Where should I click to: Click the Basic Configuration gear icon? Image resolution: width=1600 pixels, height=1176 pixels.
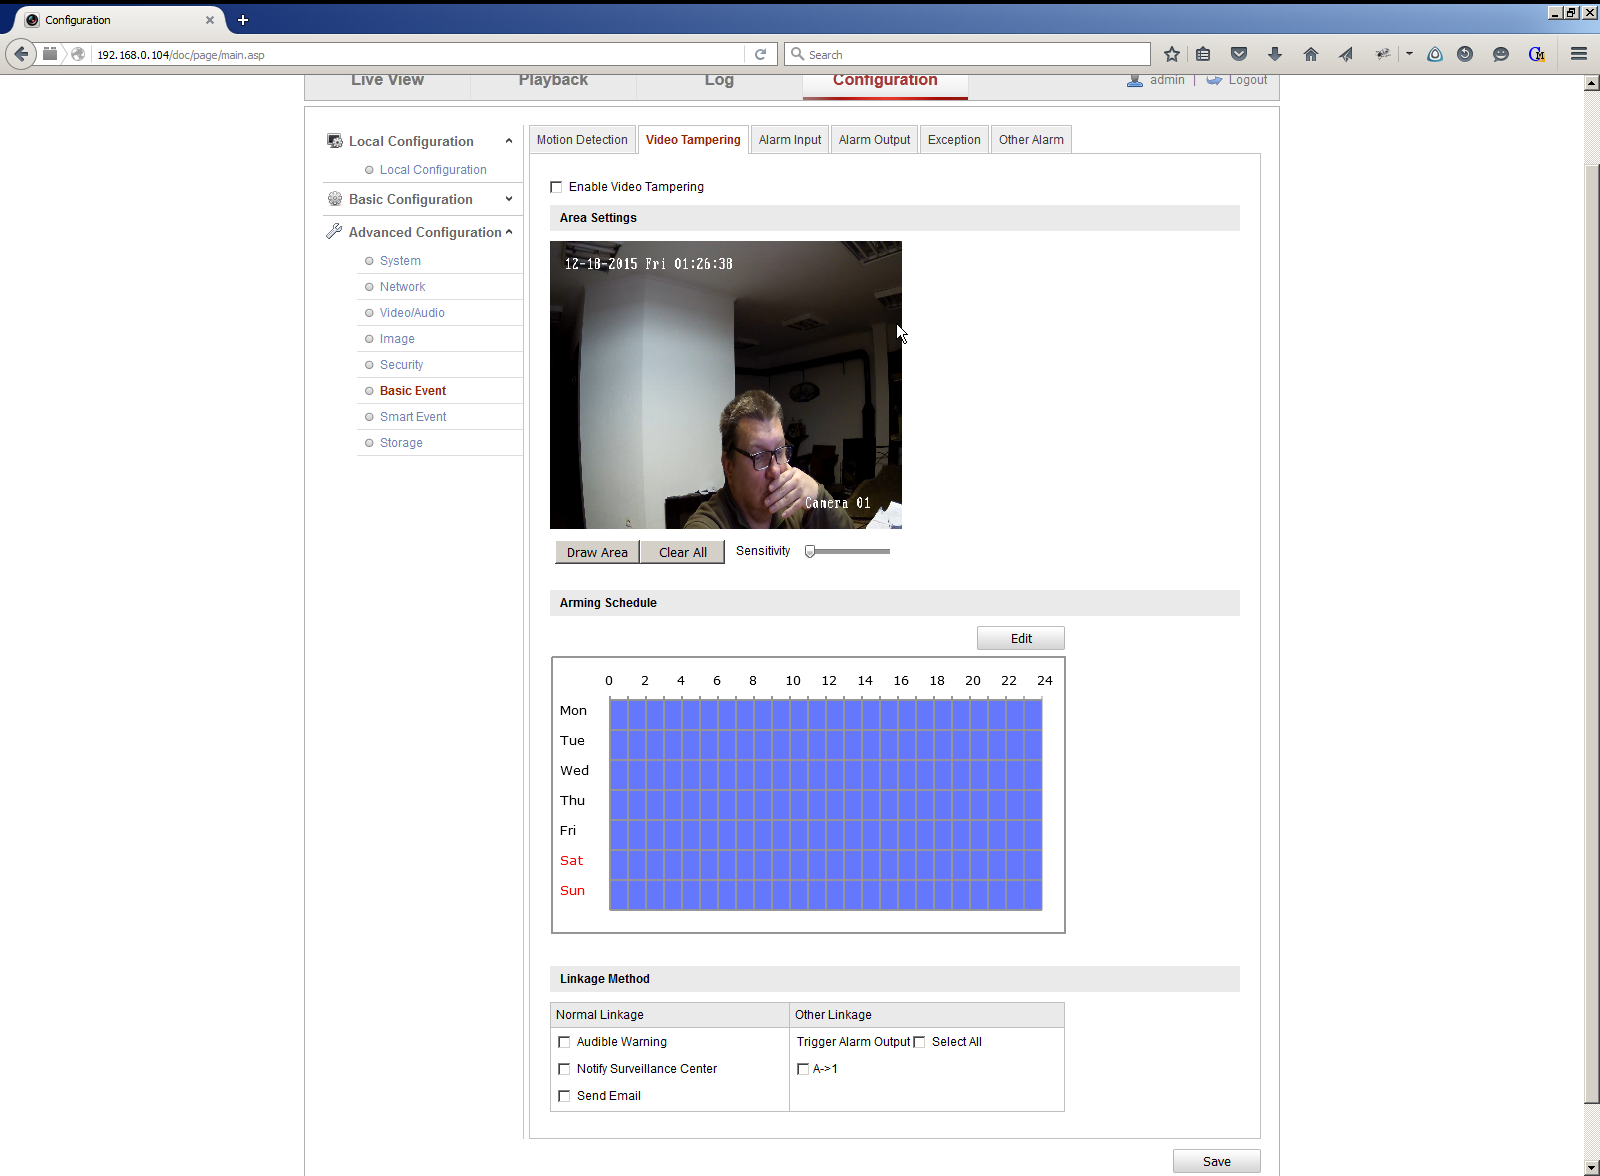tap(335, 199)
